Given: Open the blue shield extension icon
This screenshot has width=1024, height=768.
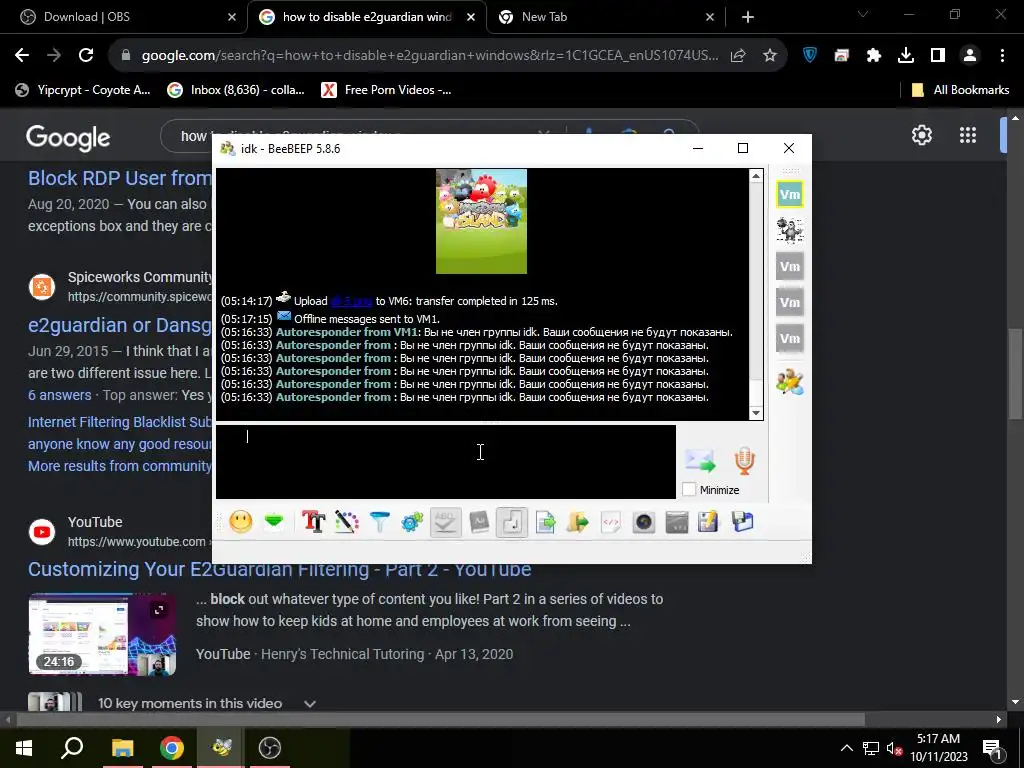Looking at the screenshot, I should (810, 56).
